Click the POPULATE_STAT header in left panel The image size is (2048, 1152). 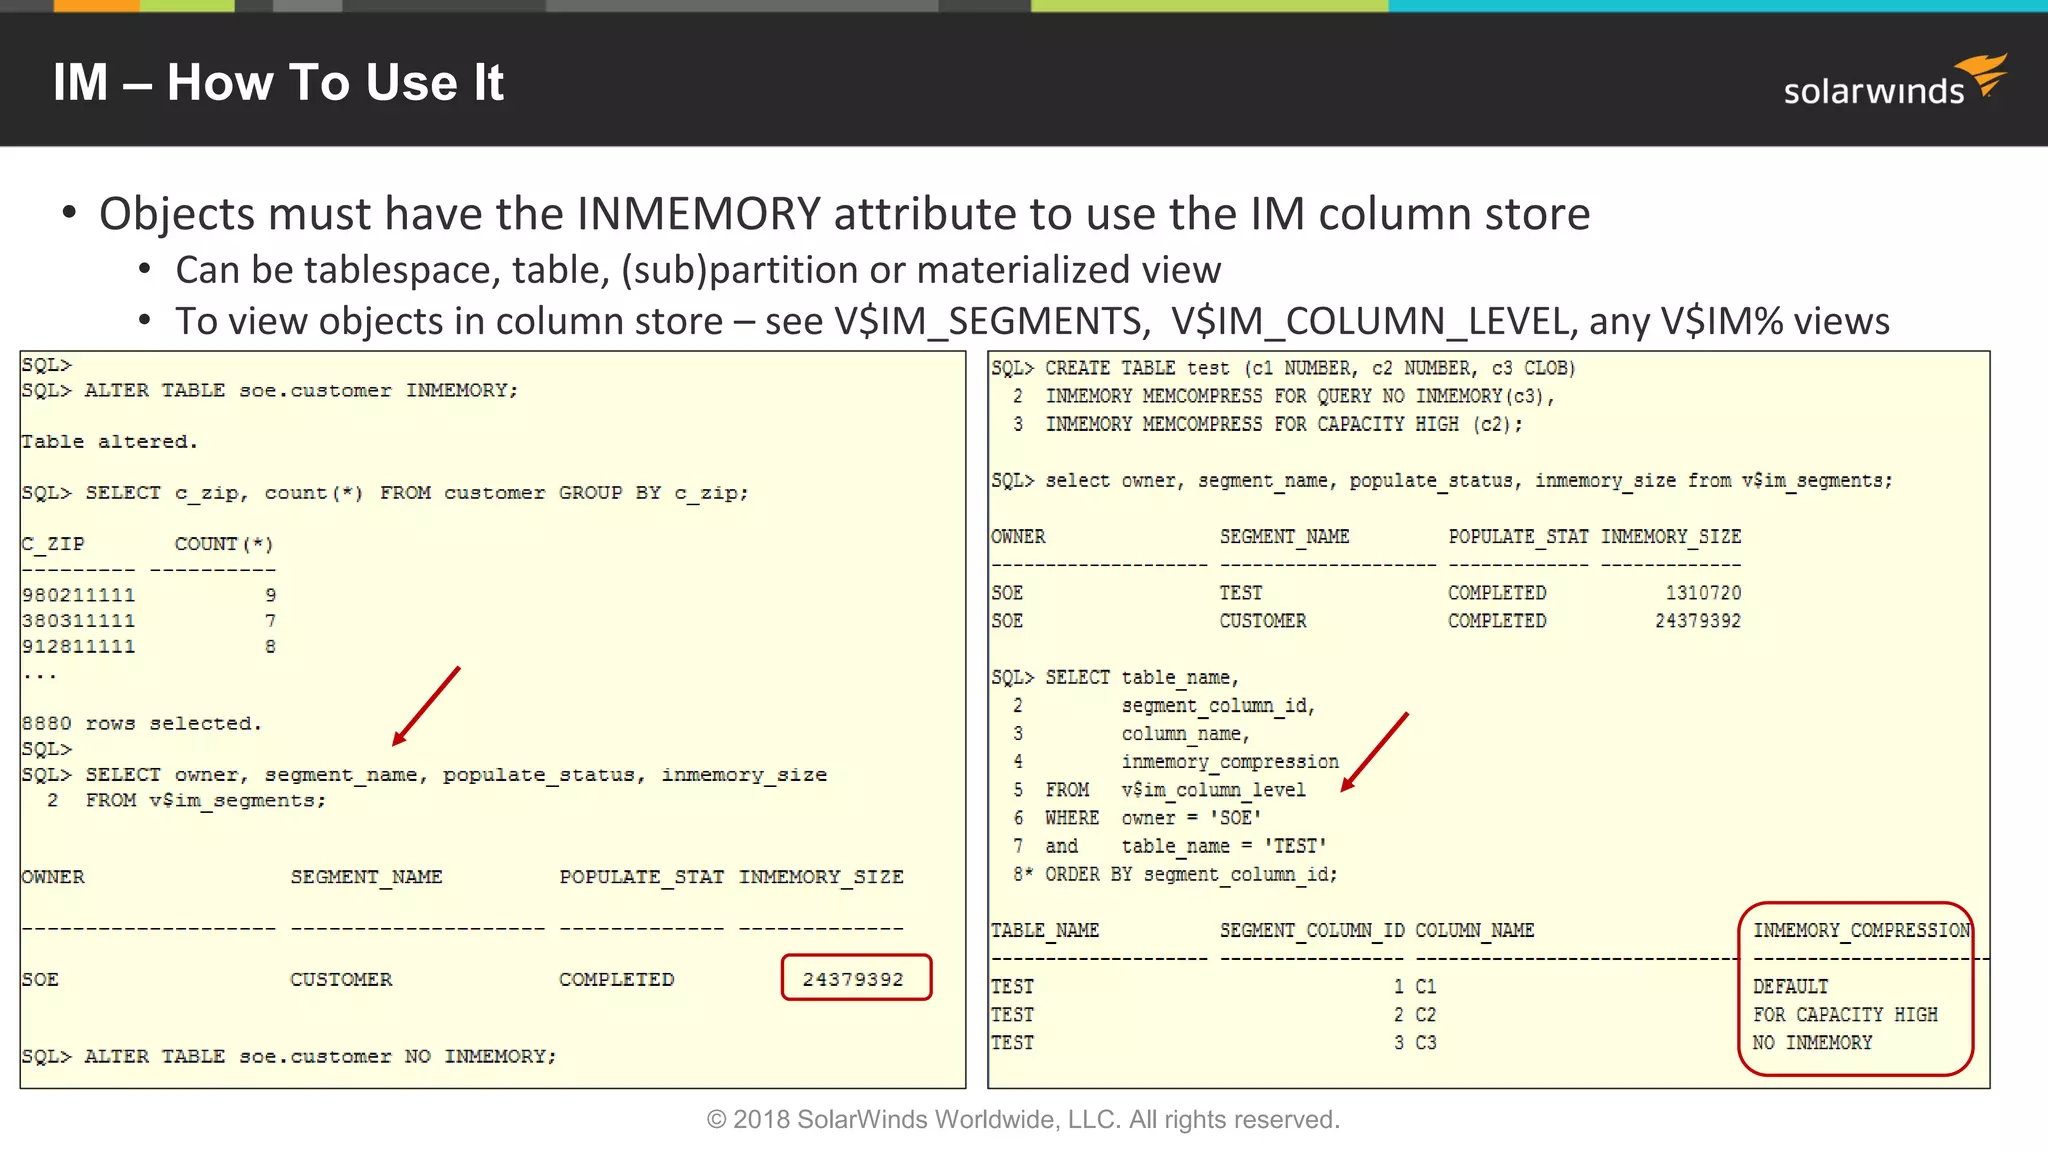click(641, 877)
